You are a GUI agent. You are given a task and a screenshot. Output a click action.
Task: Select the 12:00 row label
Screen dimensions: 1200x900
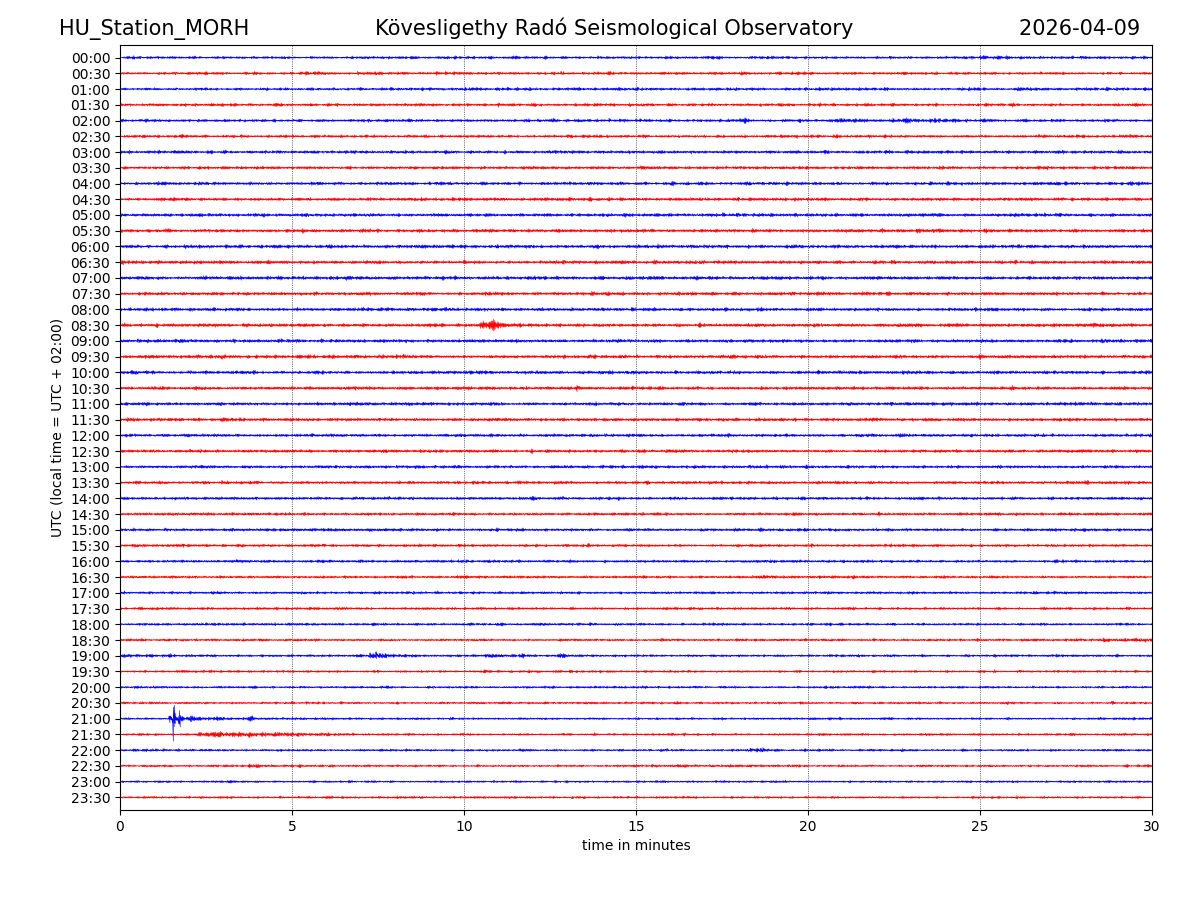tap(91, 436)
